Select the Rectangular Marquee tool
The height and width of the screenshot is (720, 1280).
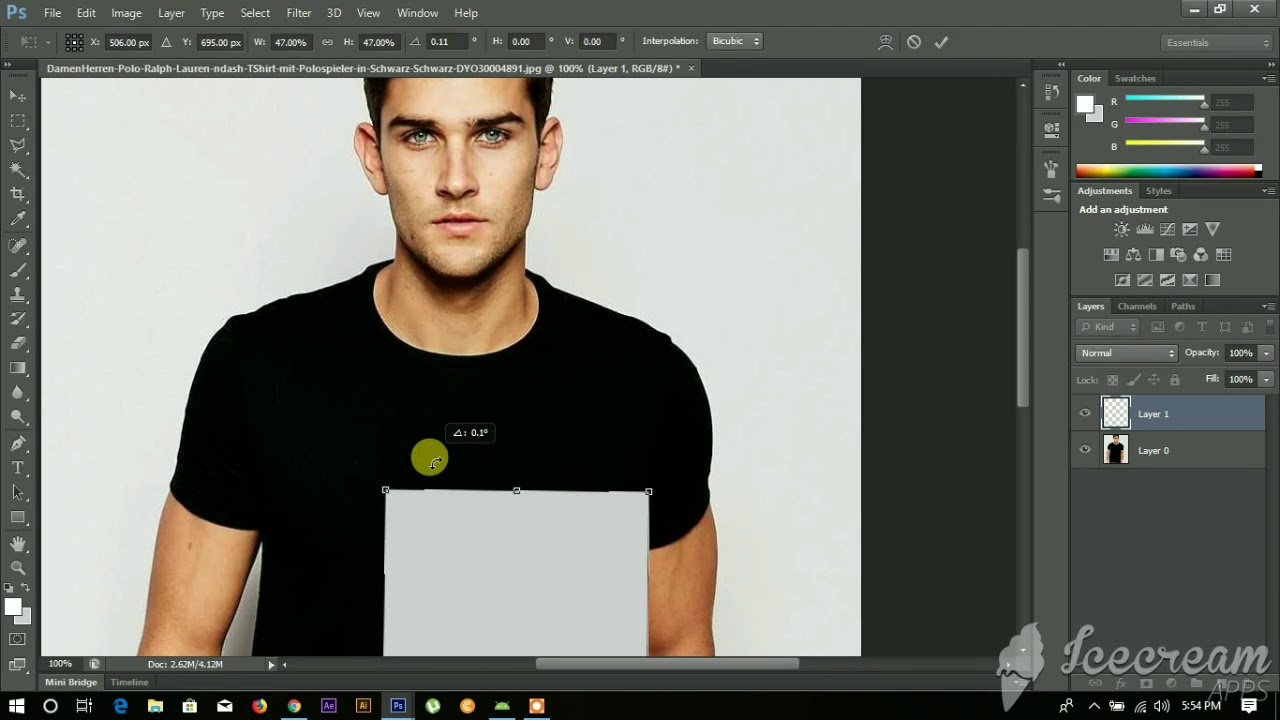[x=18, y=121]
